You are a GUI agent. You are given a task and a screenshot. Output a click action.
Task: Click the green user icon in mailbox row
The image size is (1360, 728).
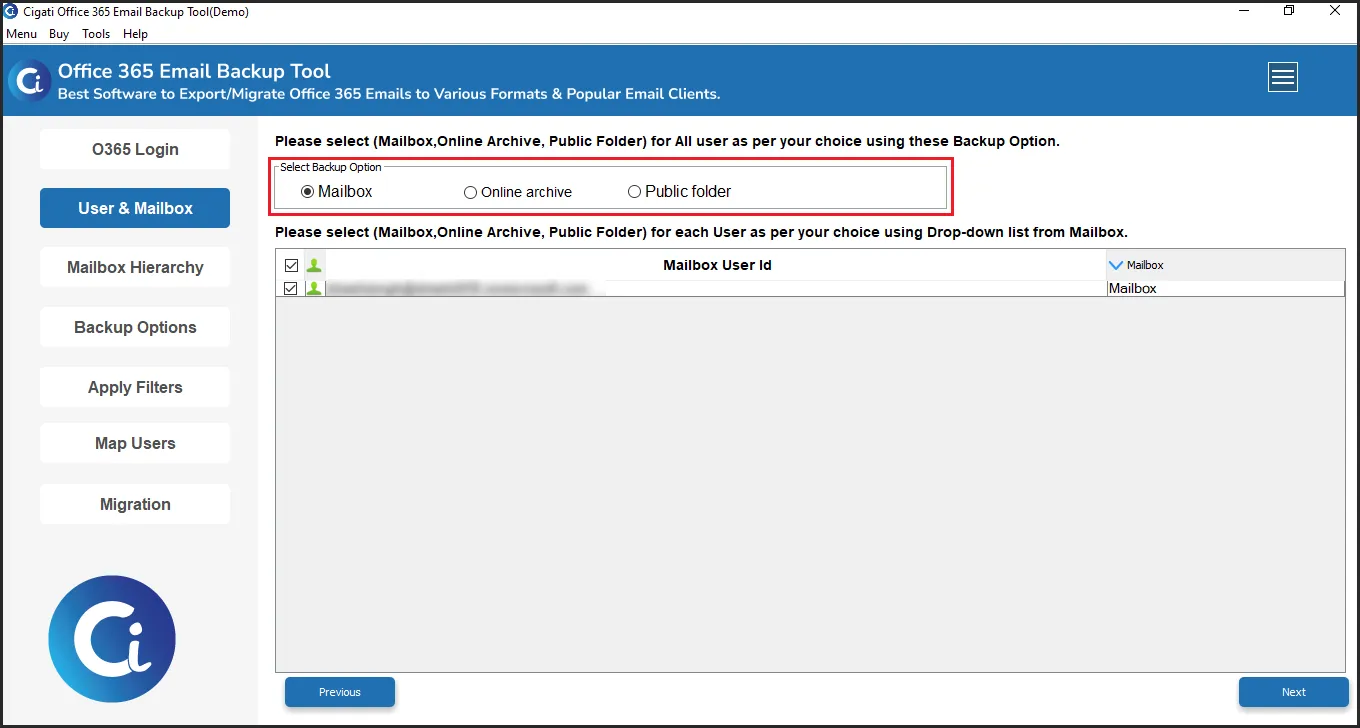click(314, 288)
